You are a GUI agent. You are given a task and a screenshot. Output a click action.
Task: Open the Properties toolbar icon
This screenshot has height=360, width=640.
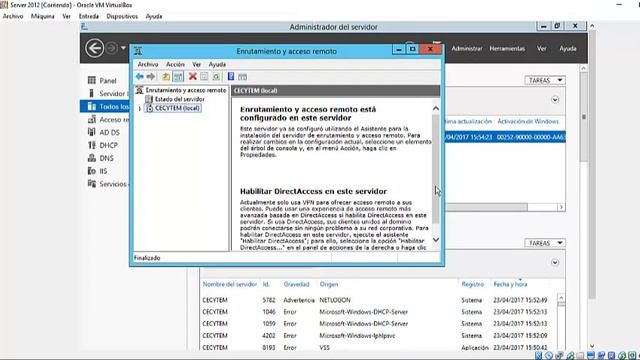204,77
